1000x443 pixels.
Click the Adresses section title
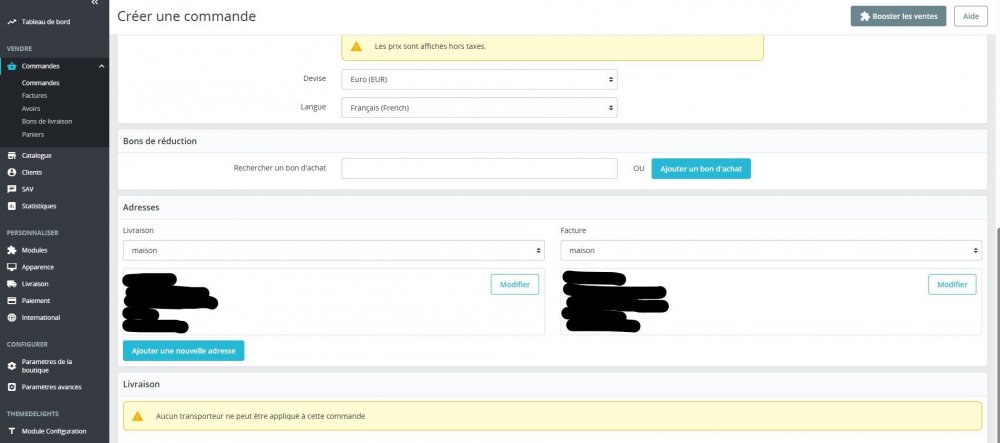pos(142,207)
